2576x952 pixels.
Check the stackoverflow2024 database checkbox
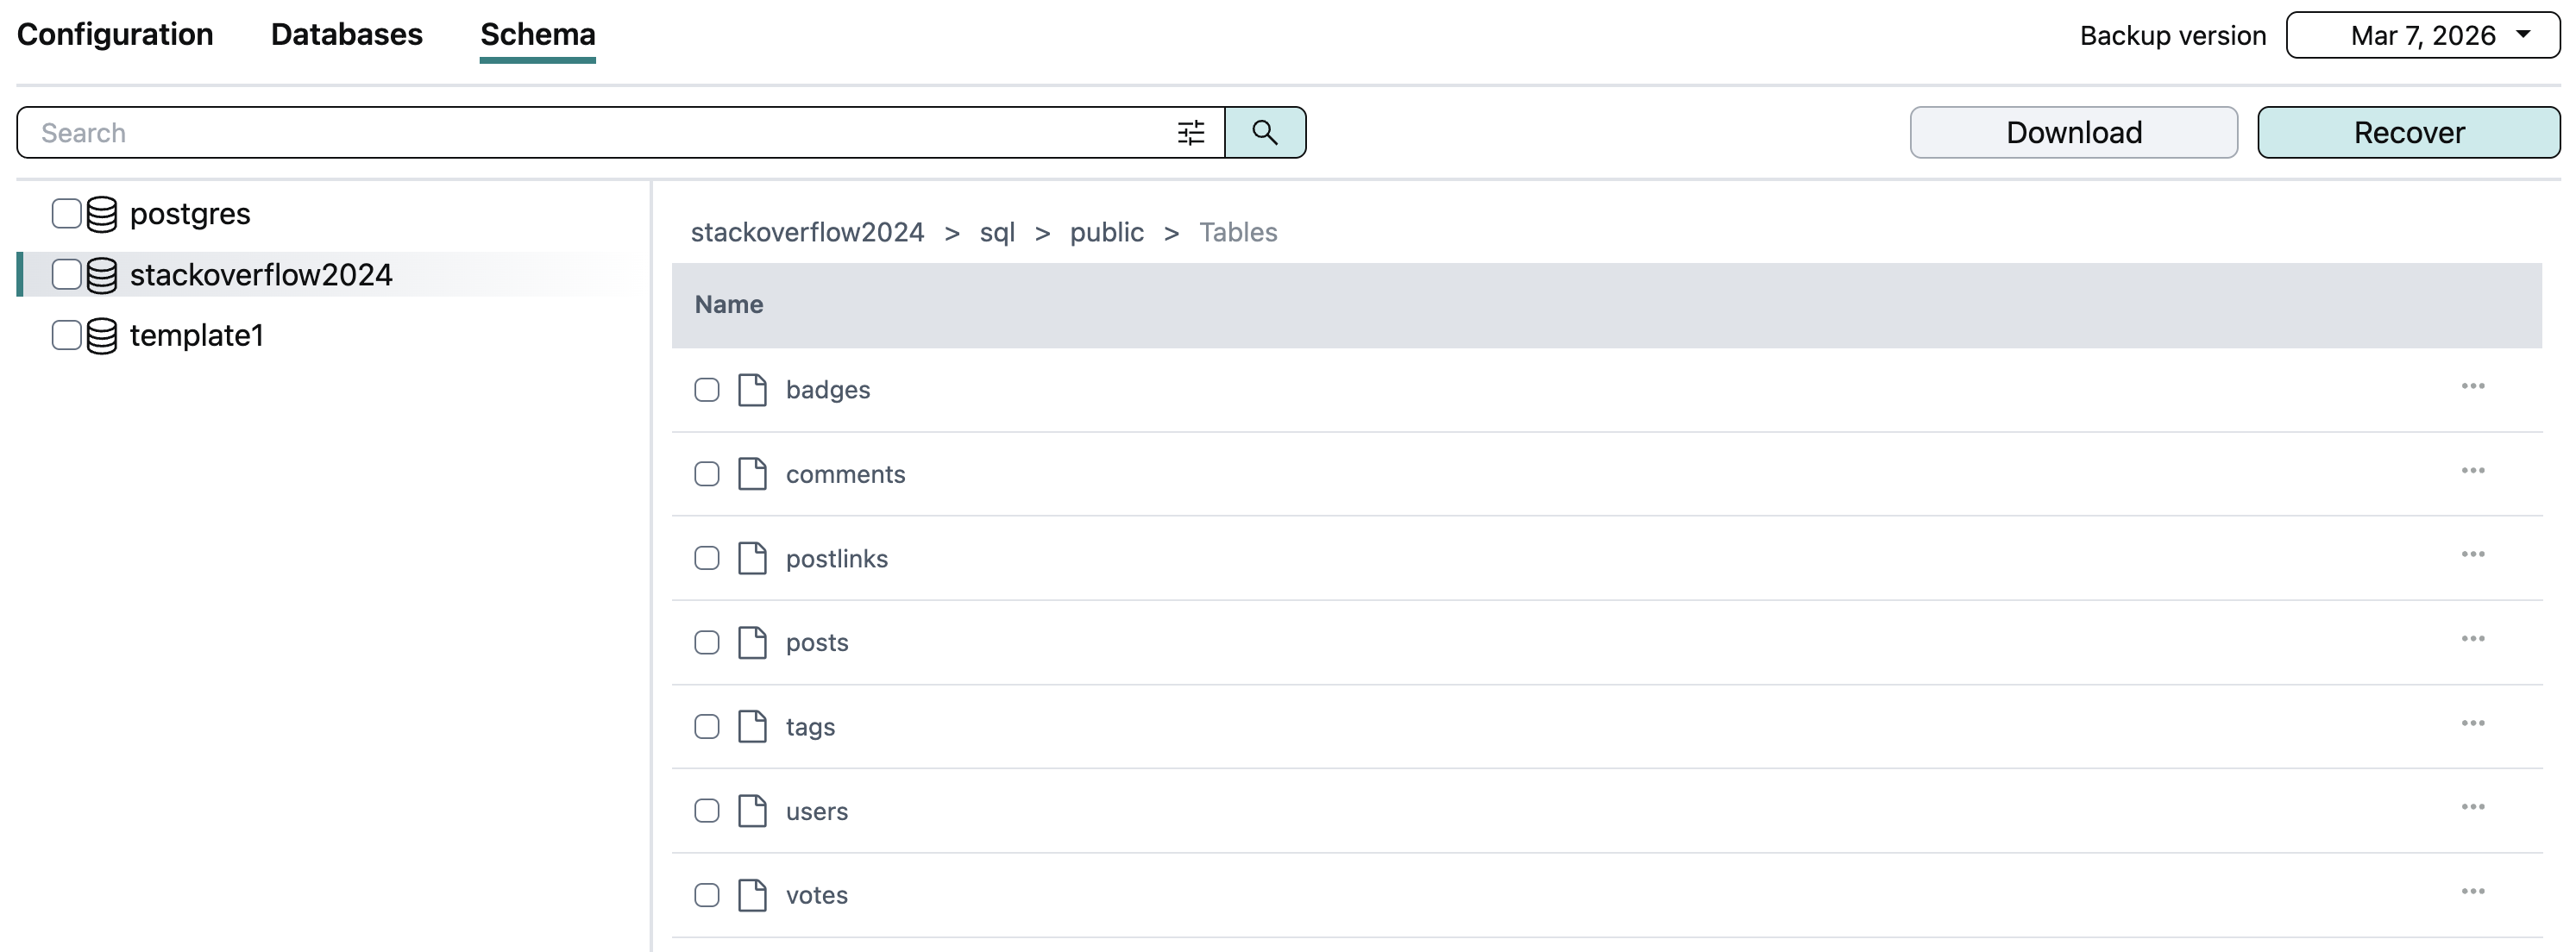click(x=66, y=275)
